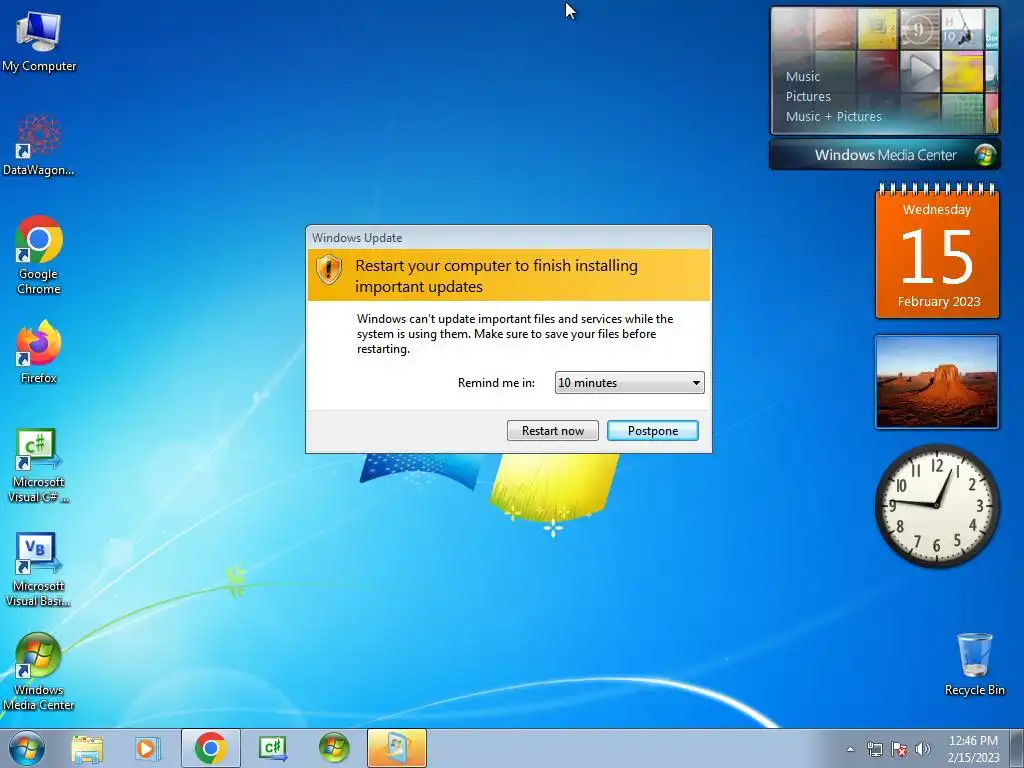Click the analog clock gadget
This screenshot has height=768, width=1024.
coord(936,505)
